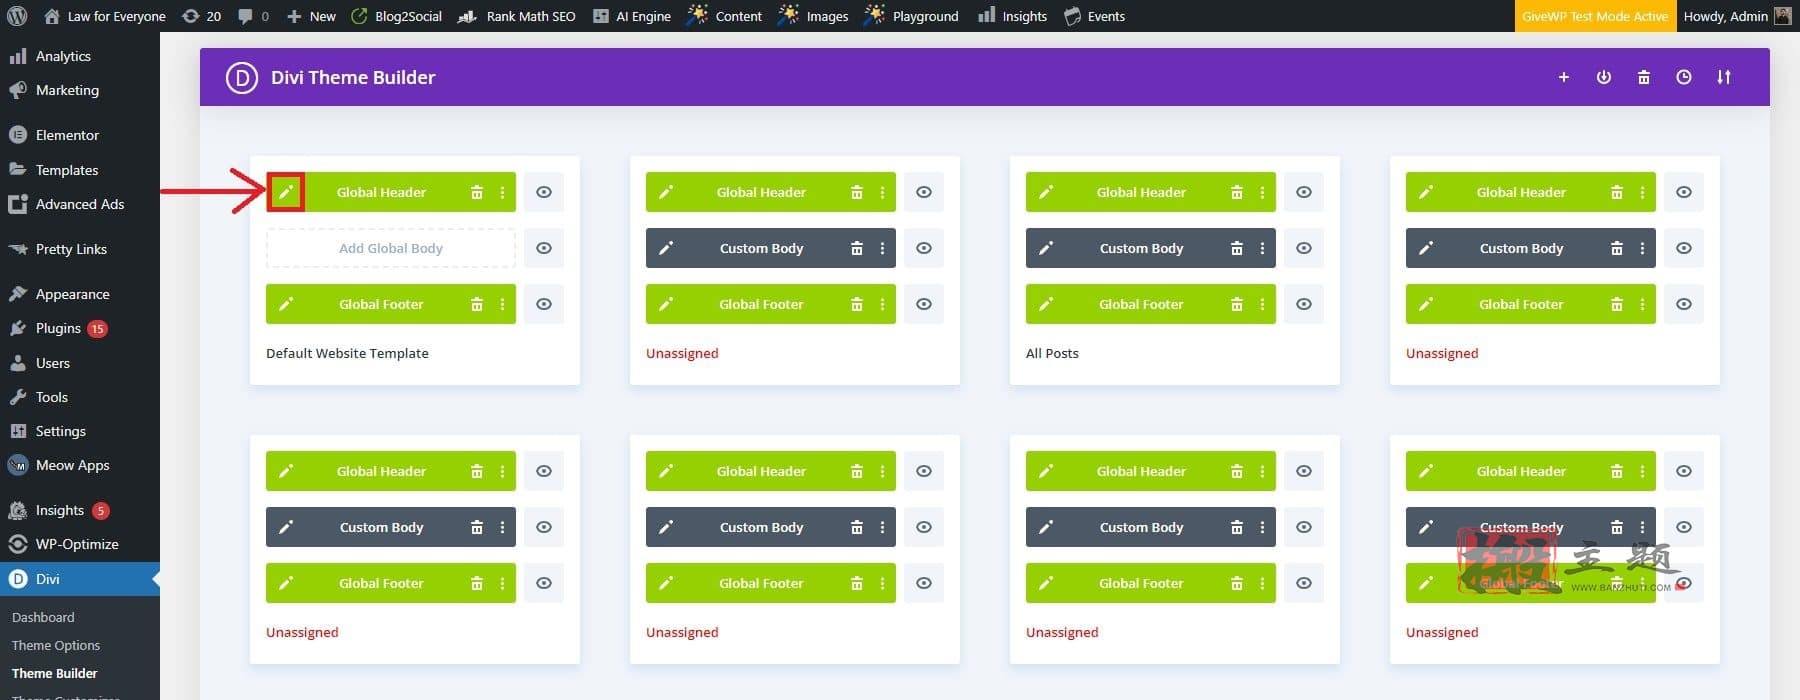
Task: Click trash icon in Divi Theme Builder header
Action: (1644, 77)
